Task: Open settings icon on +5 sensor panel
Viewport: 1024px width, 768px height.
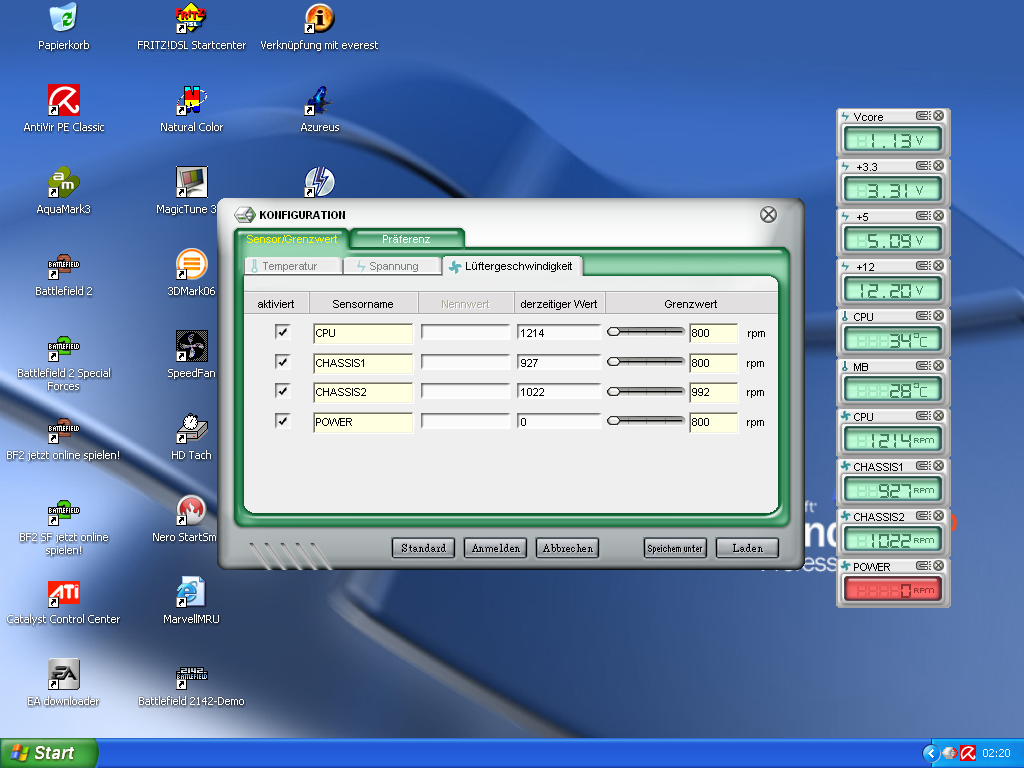Action: [923, 216]
